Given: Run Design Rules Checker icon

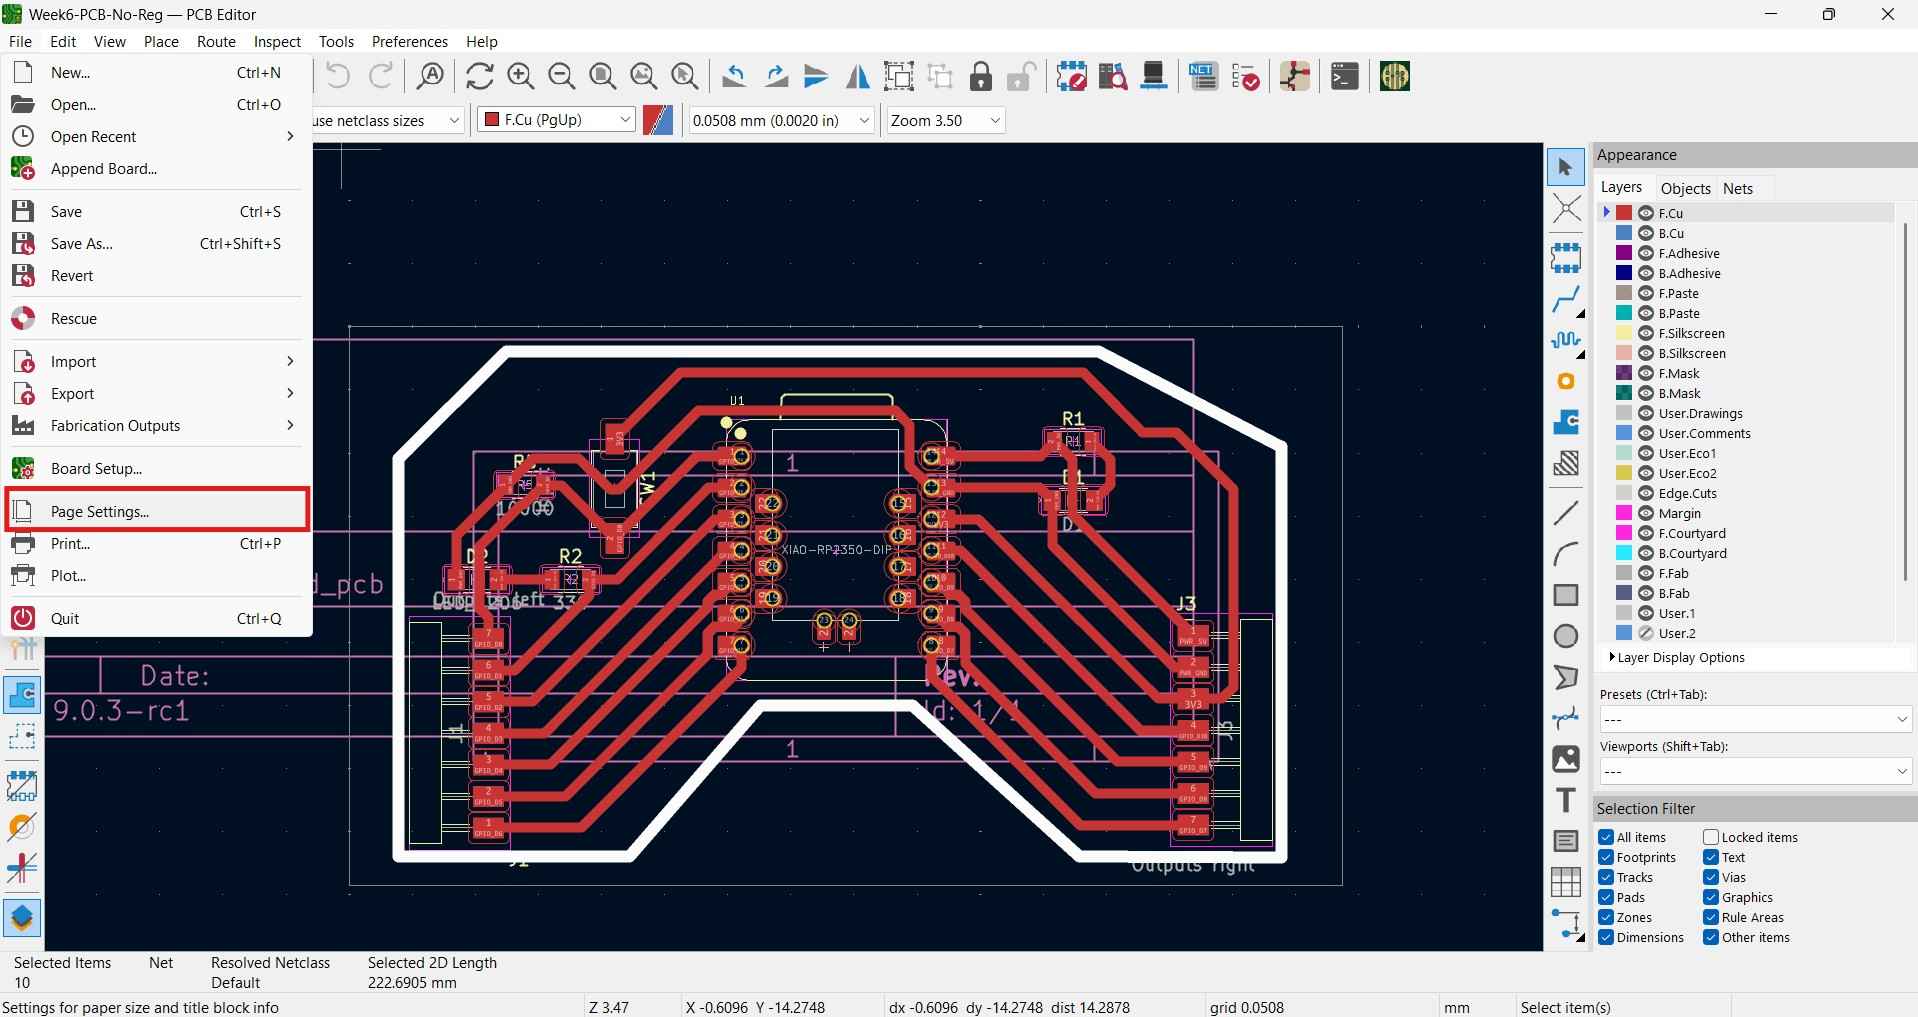Looking at the screenshot, I should [1246, 76].
